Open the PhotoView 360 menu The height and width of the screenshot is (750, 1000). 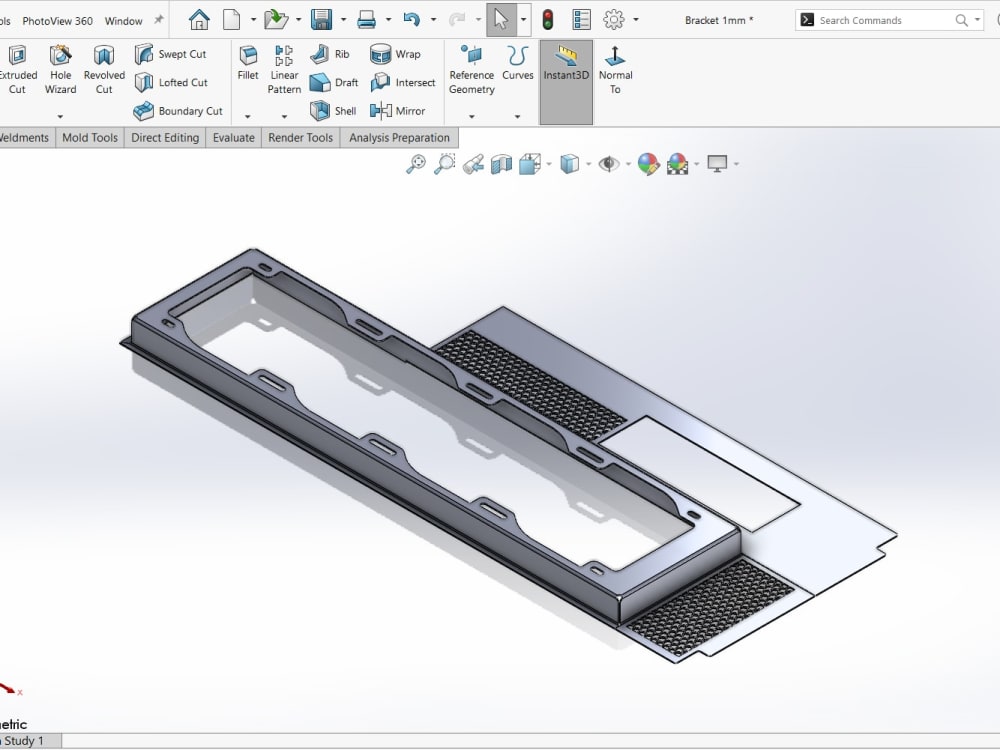[57, 21]
